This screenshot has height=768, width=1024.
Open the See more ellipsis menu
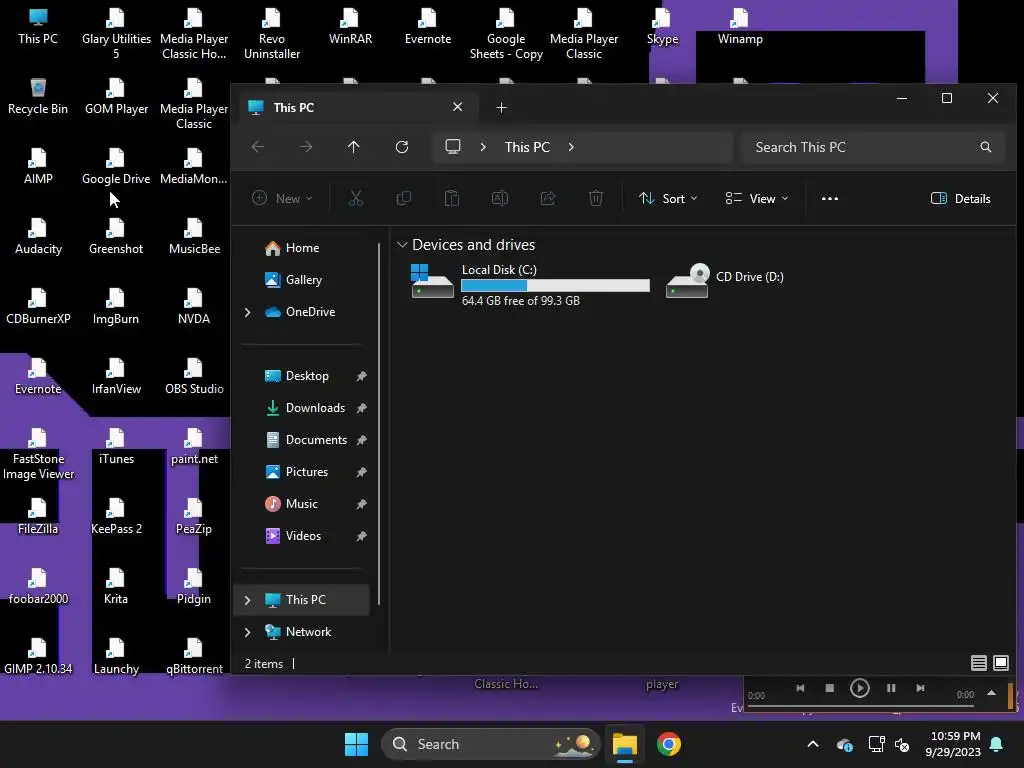point(829,199)
